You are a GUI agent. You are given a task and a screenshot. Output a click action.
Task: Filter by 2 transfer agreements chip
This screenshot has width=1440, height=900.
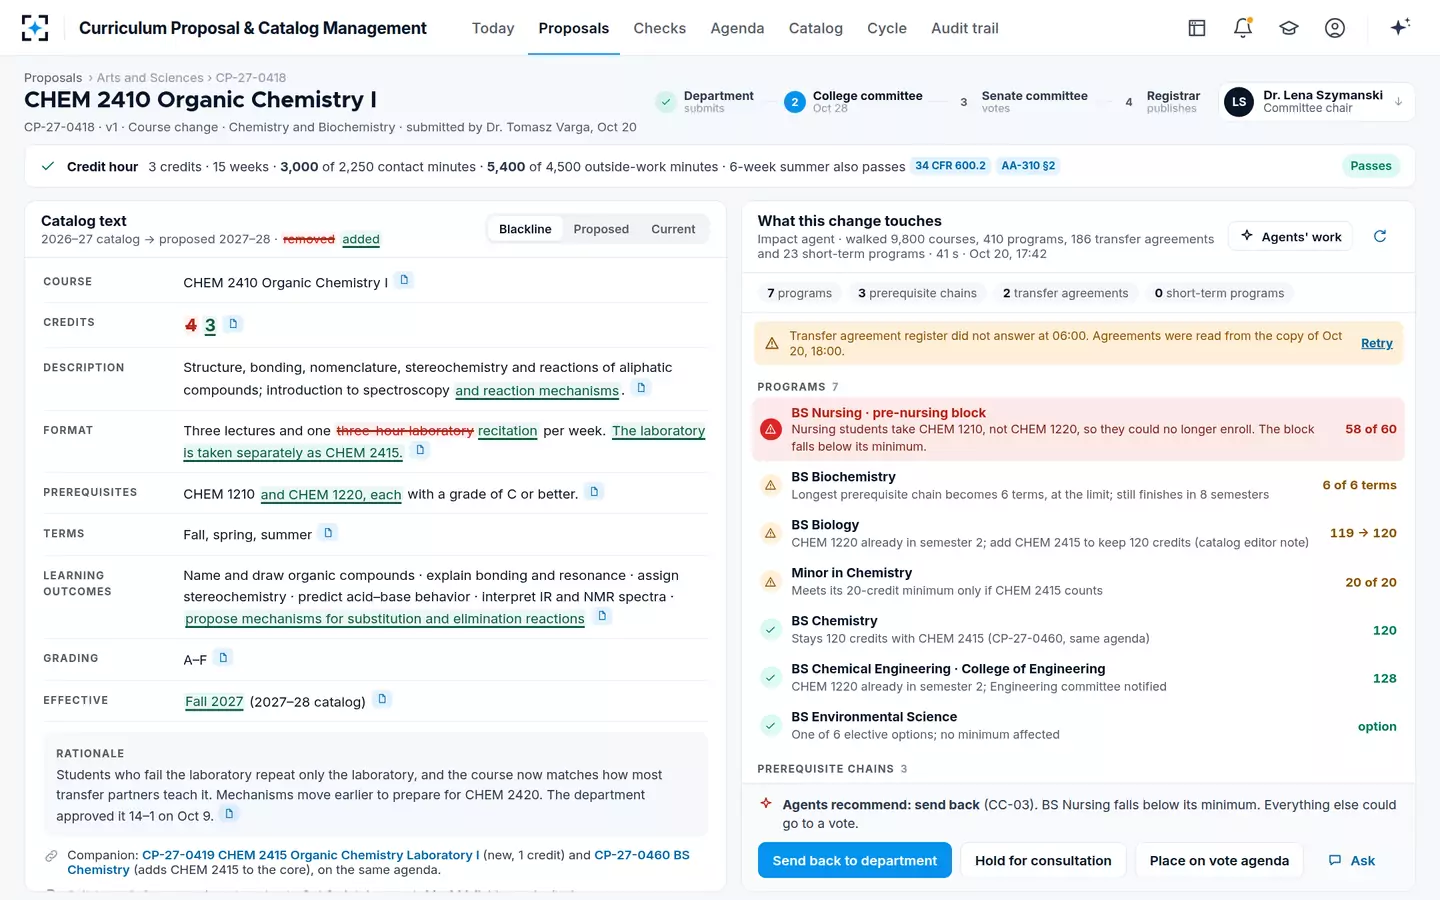1065,293
